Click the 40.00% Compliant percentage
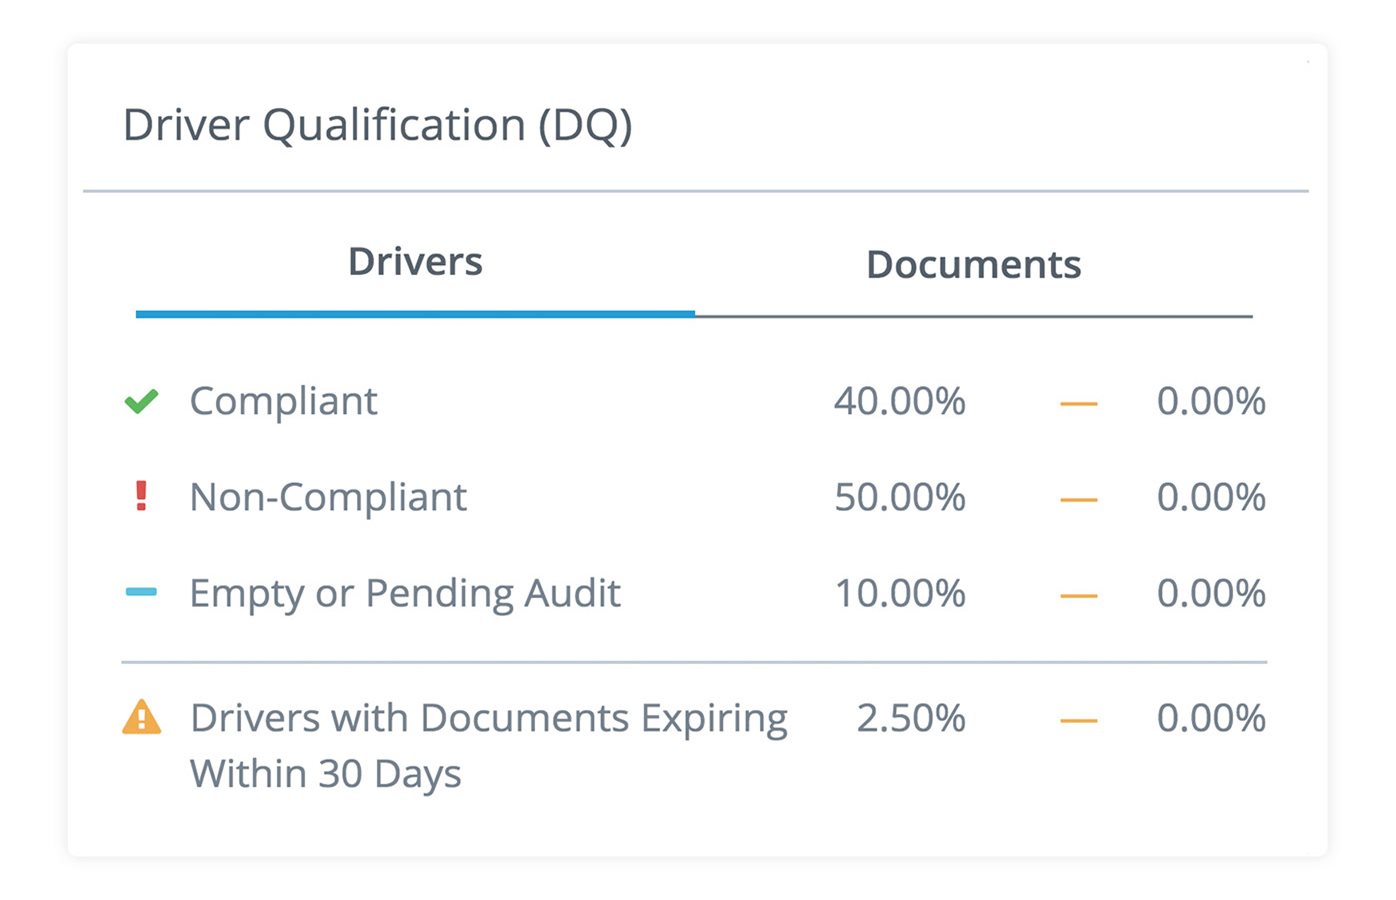The image size is (1396, 900). click(x=899, y=401)
